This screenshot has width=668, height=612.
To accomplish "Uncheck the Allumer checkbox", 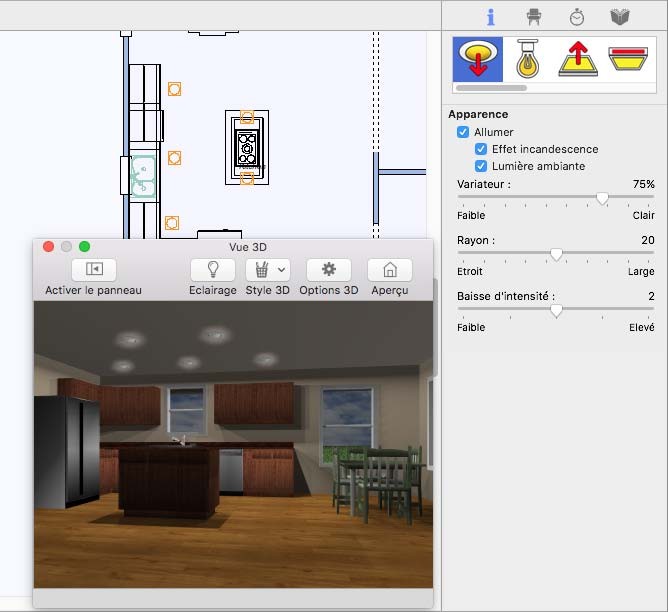I will tap(464, 132).
